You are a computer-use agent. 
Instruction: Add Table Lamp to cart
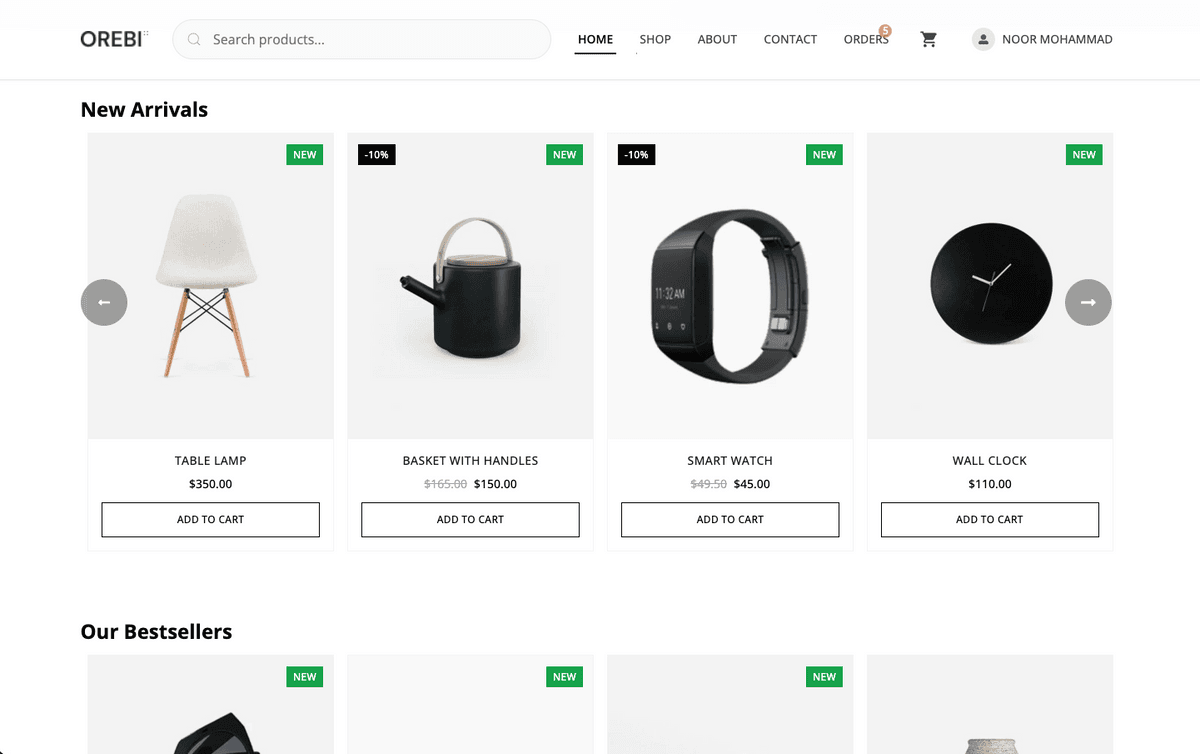210,520
